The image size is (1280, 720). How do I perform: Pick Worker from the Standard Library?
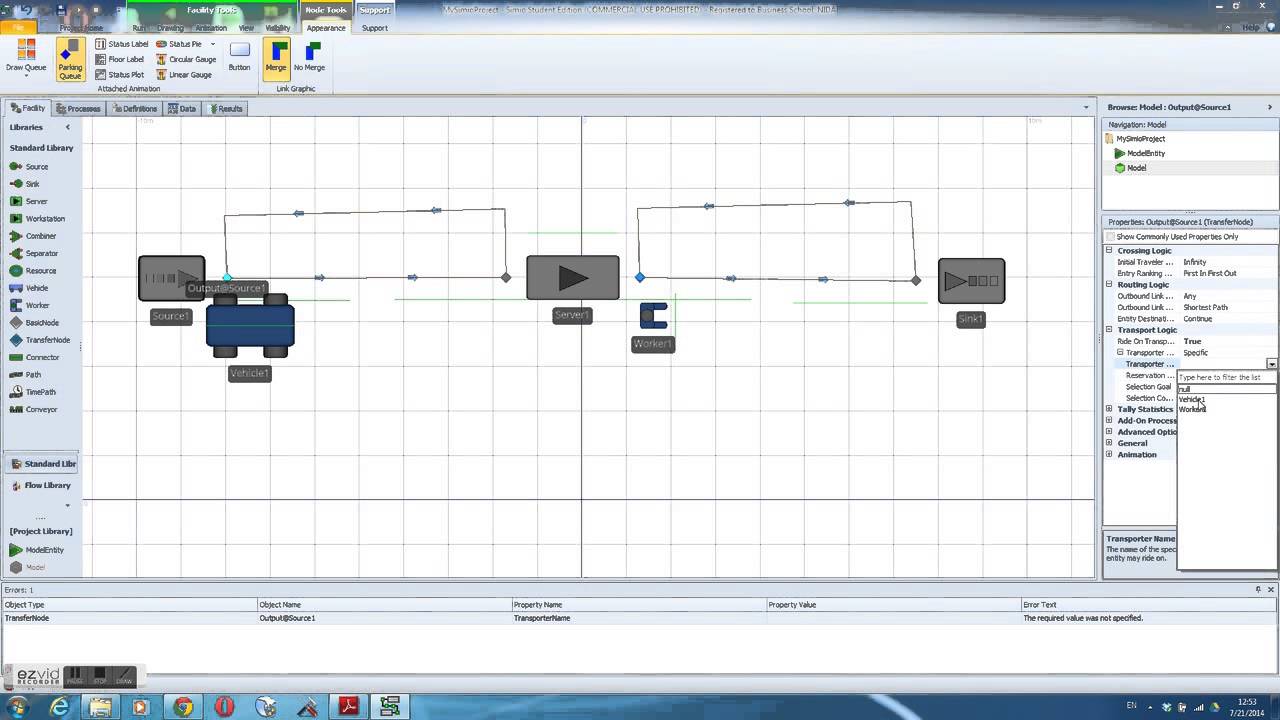click(x=29, y=305)
